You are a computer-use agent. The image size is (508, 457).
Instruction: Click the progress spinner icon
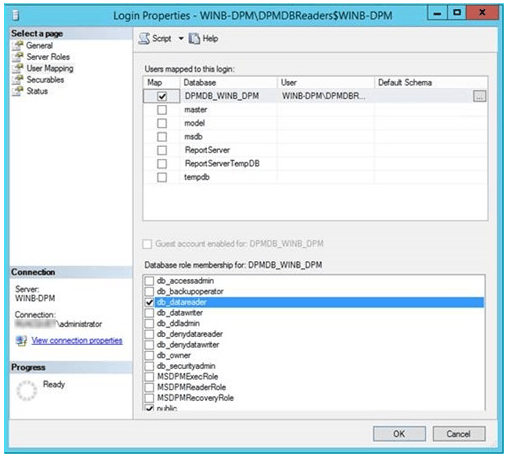click(27, 391)
